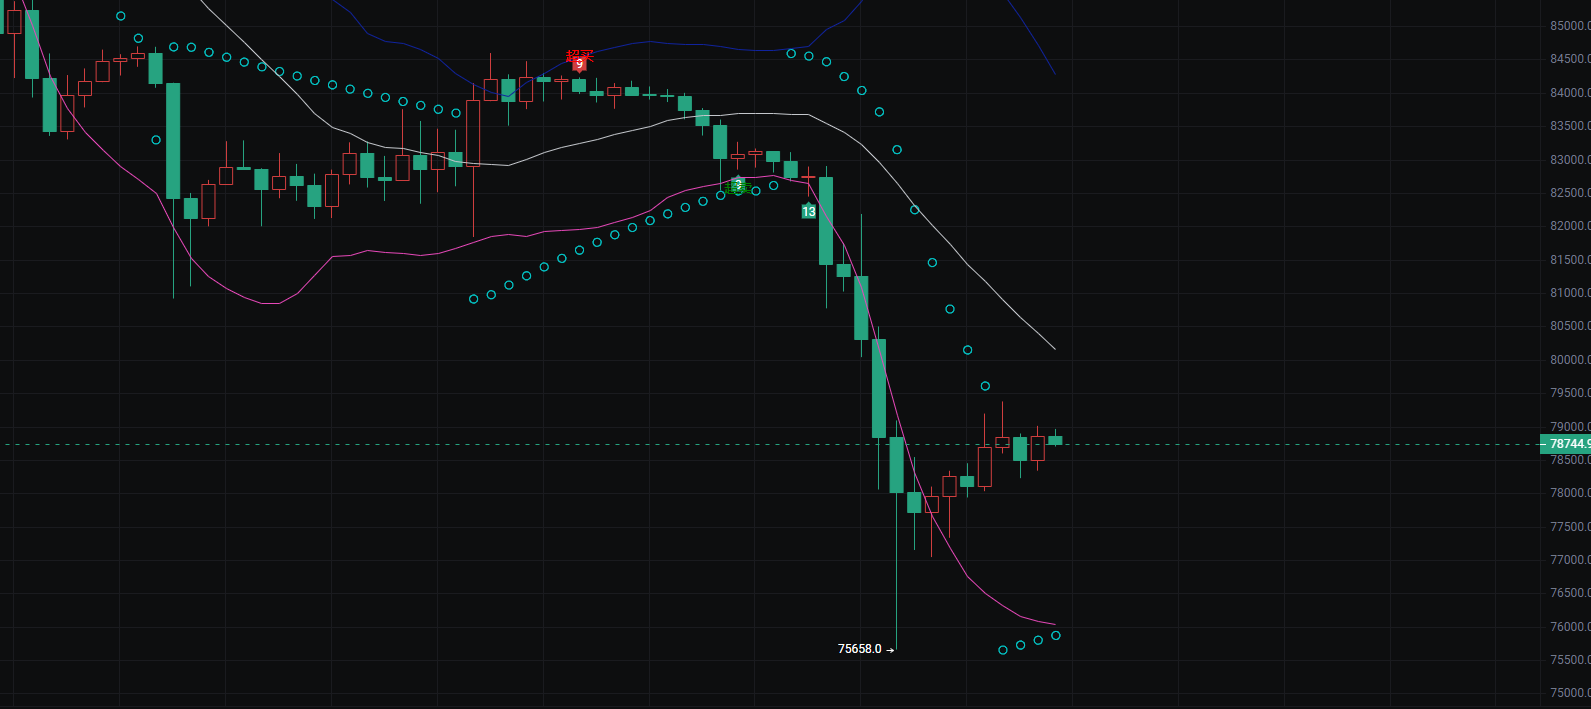The height and width of the screenshot is (709, 1591).
Task: Click the 82500.0 price axis label
Action: pyautogui.click(x=1570, y=193)
